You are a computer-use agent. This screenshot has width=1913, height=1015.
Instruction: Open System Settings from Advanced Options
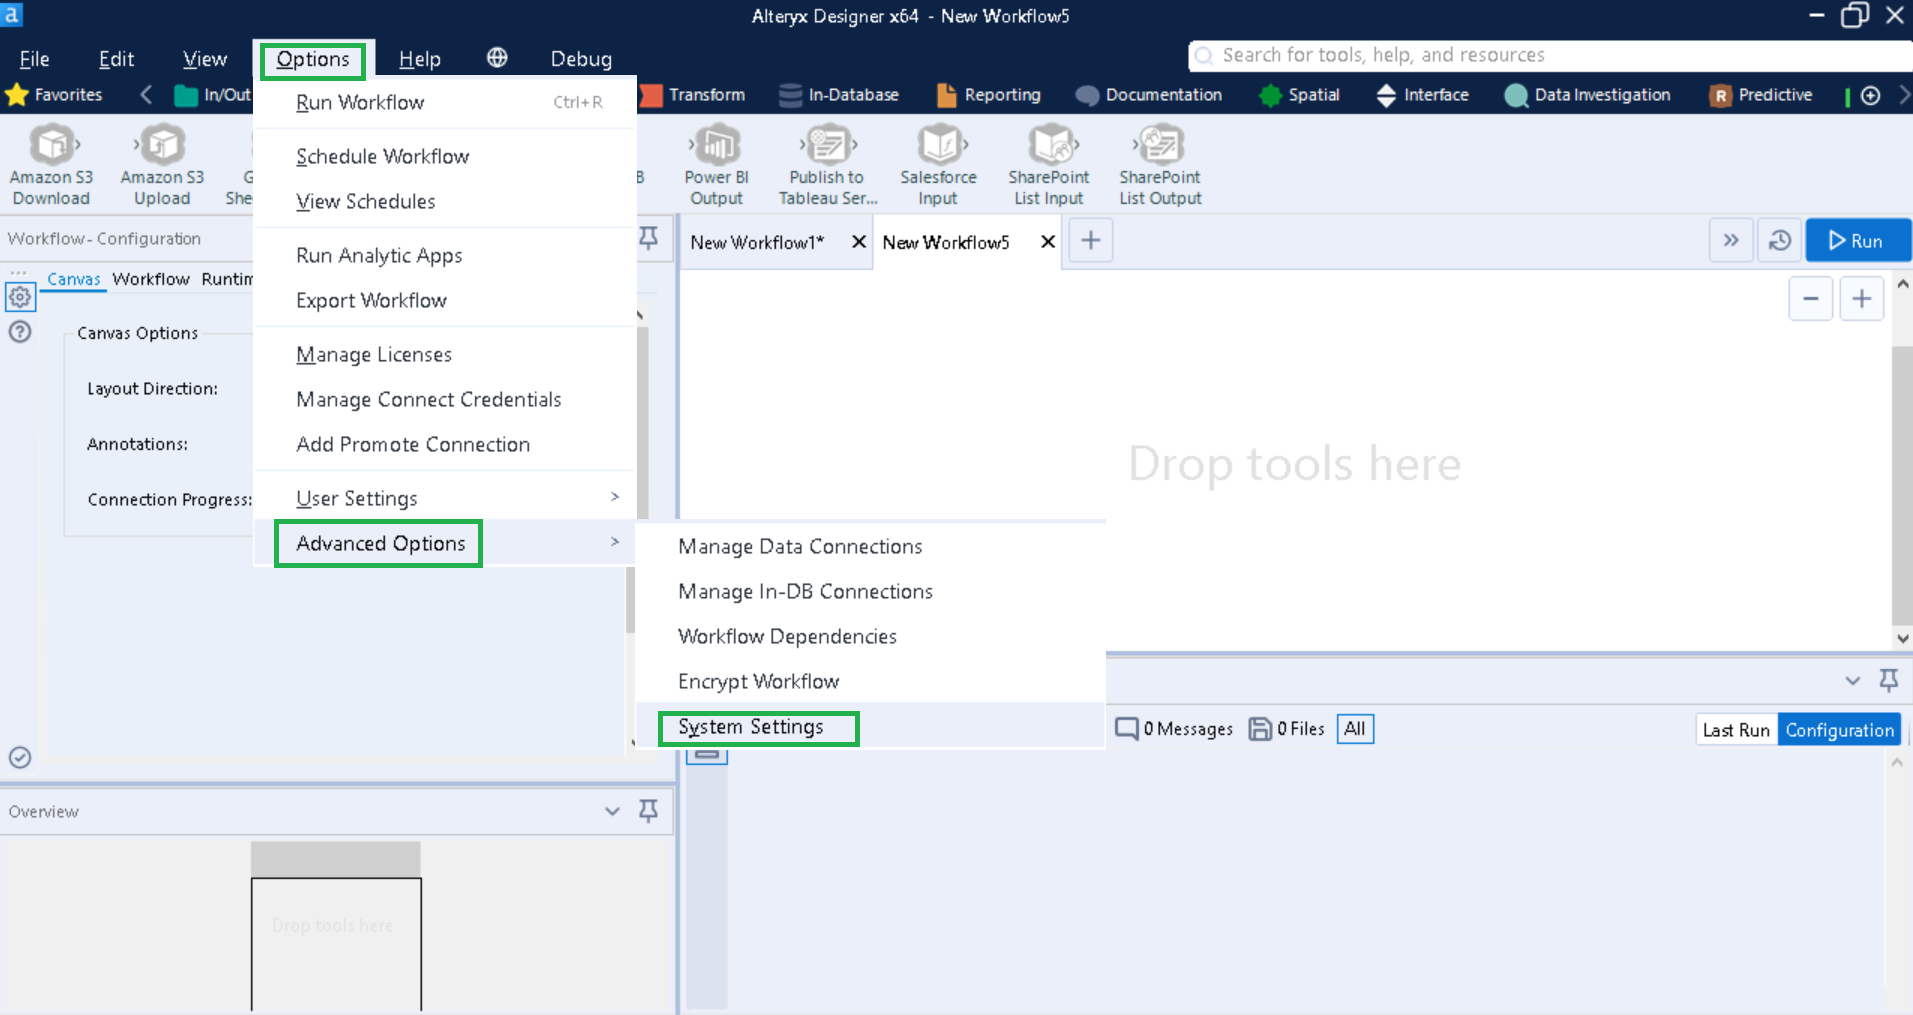click(x=872, y=727)
